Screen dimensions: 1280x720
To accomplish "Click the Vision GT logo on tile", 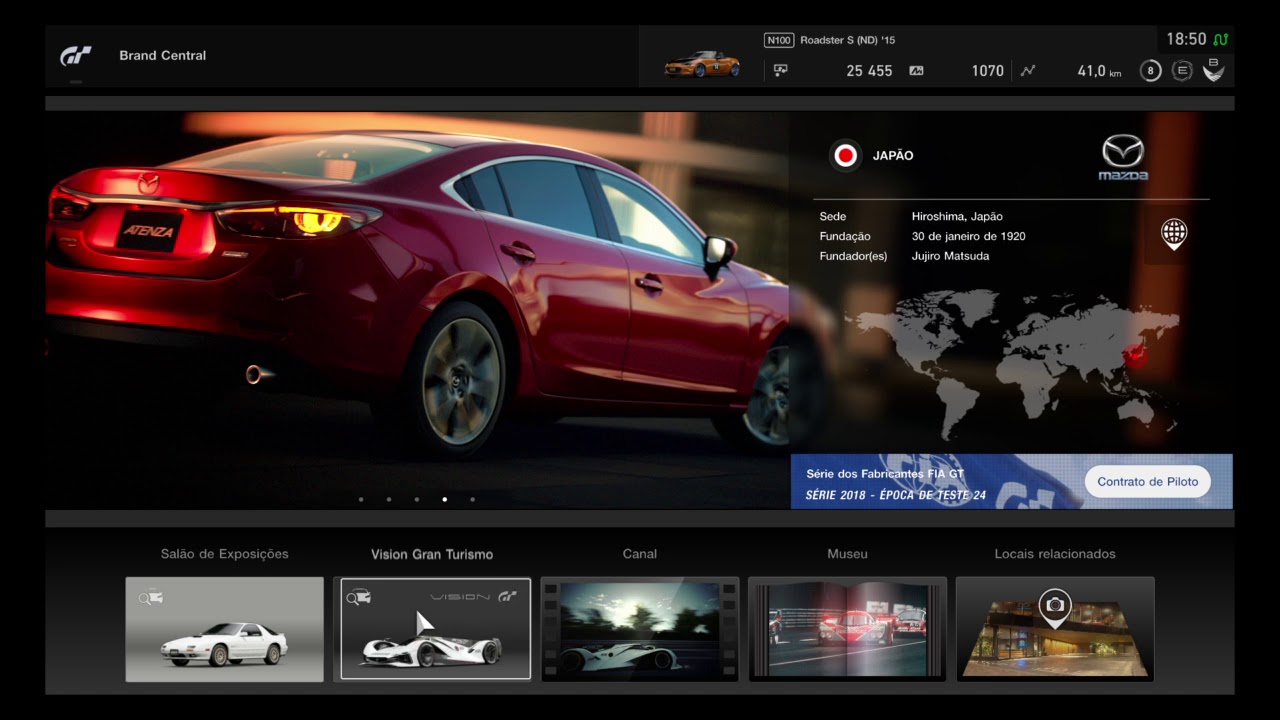I will pos(473,597).
